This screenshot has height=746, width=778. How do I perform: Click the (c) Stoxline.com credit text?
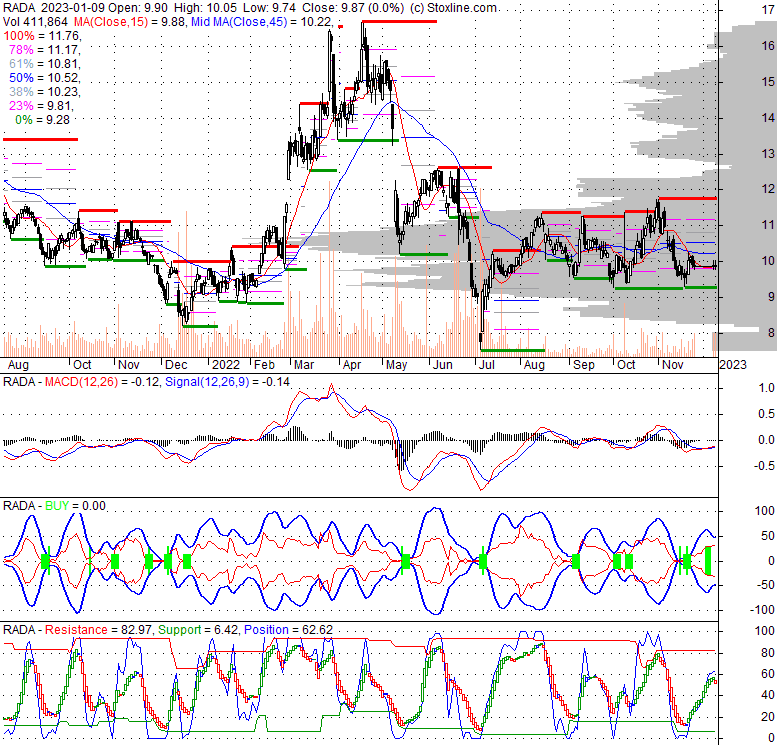[x=453, y=8]
